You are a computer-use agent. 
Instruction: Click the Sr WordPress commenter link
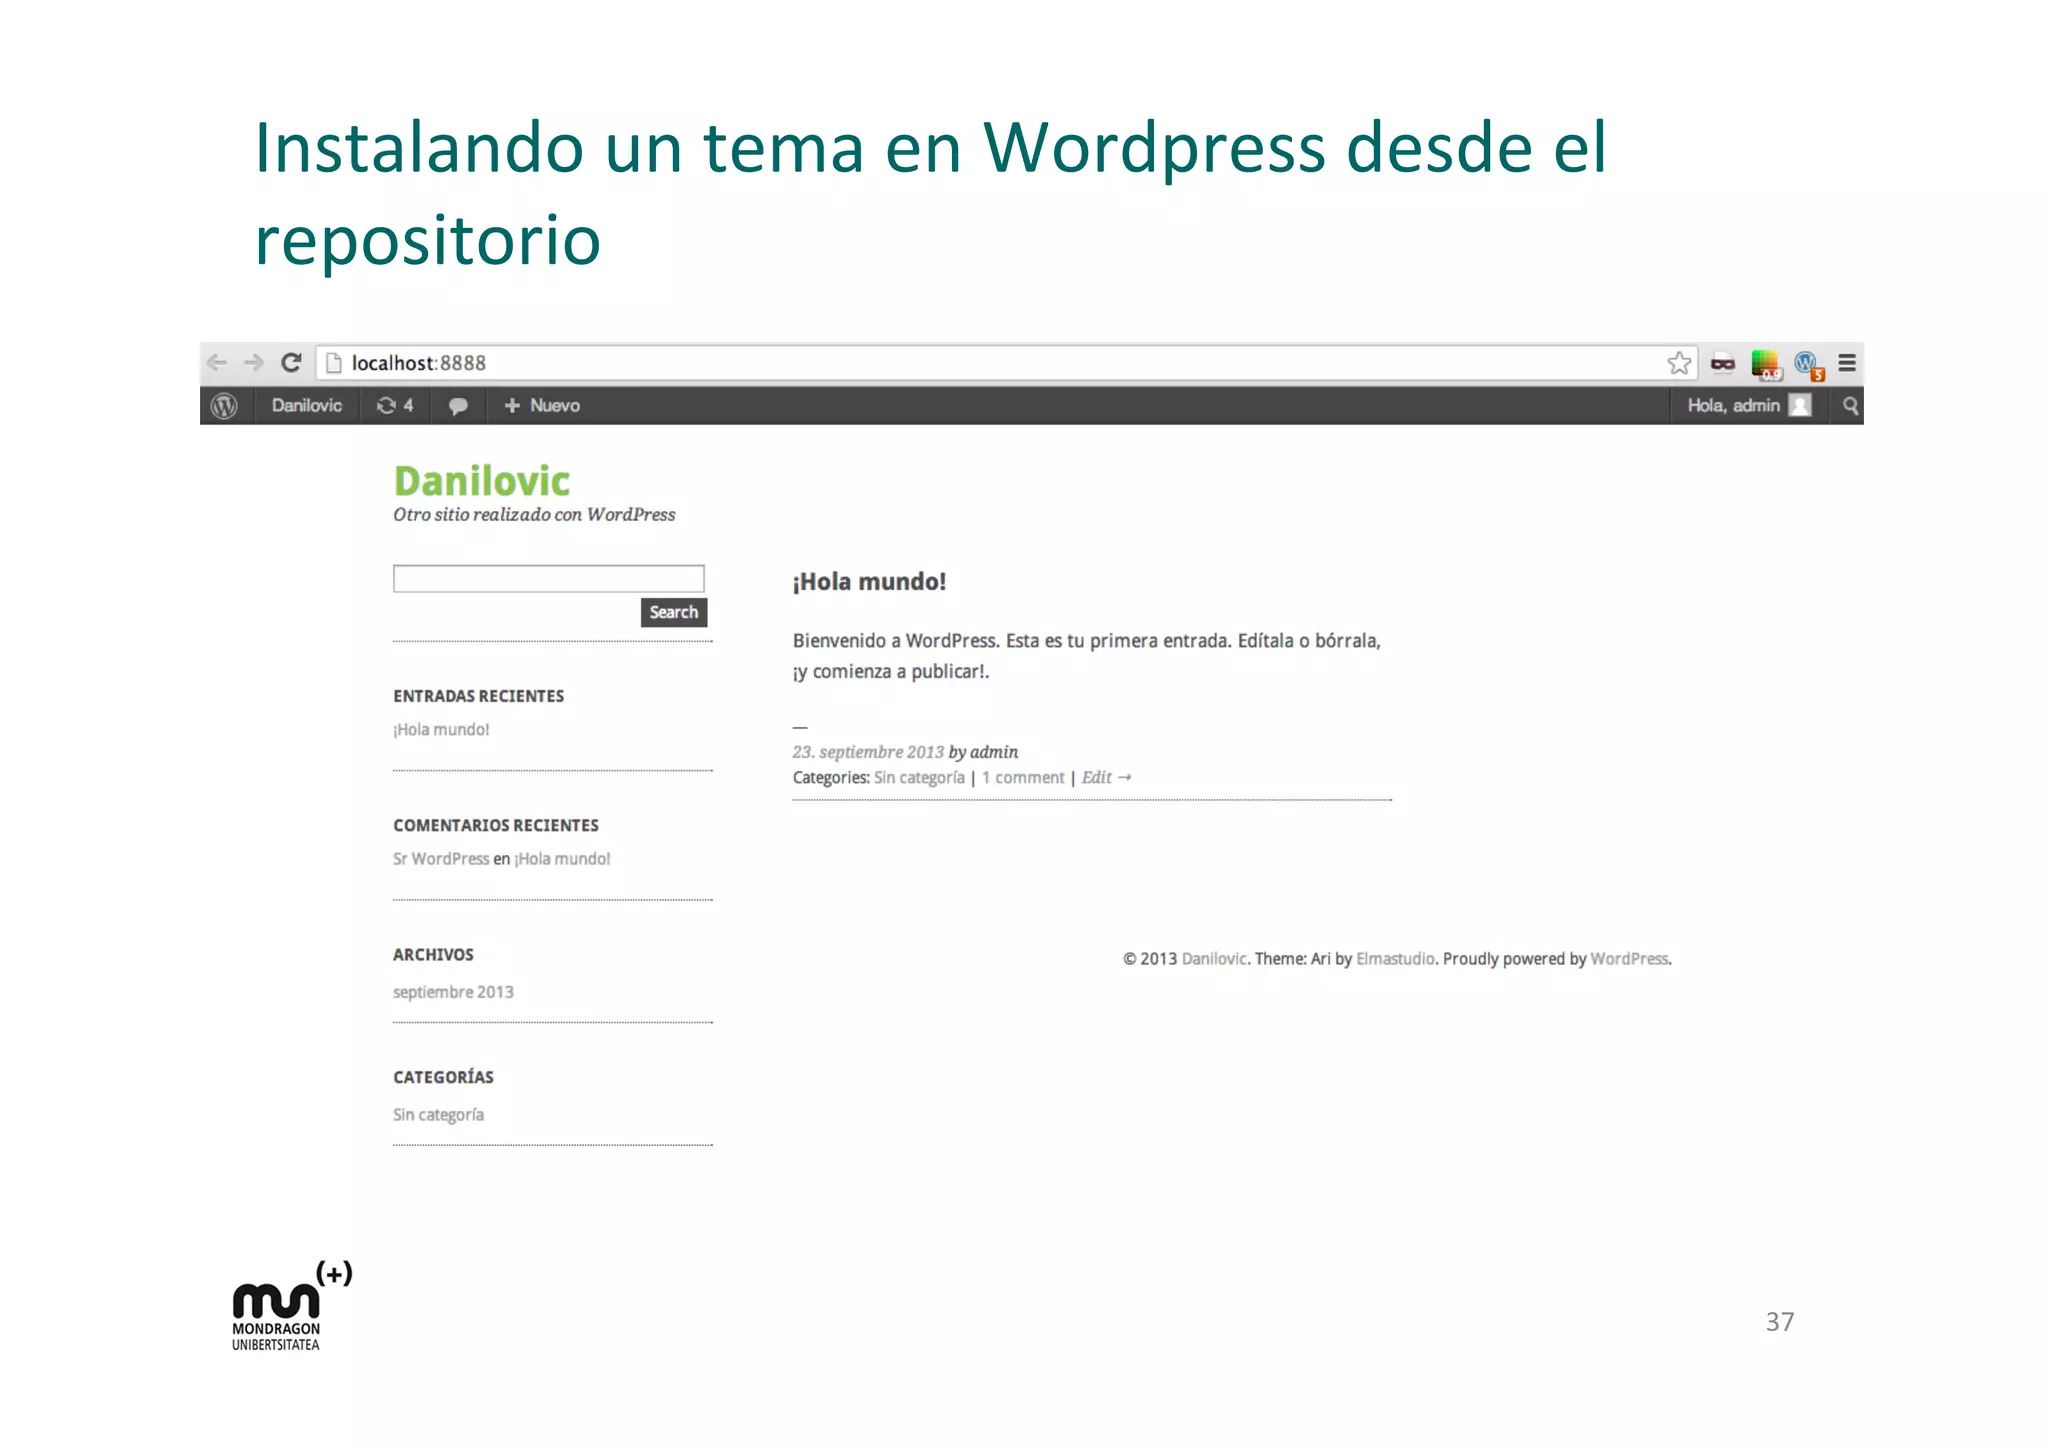pyautogui.click(x=441, y=859)
